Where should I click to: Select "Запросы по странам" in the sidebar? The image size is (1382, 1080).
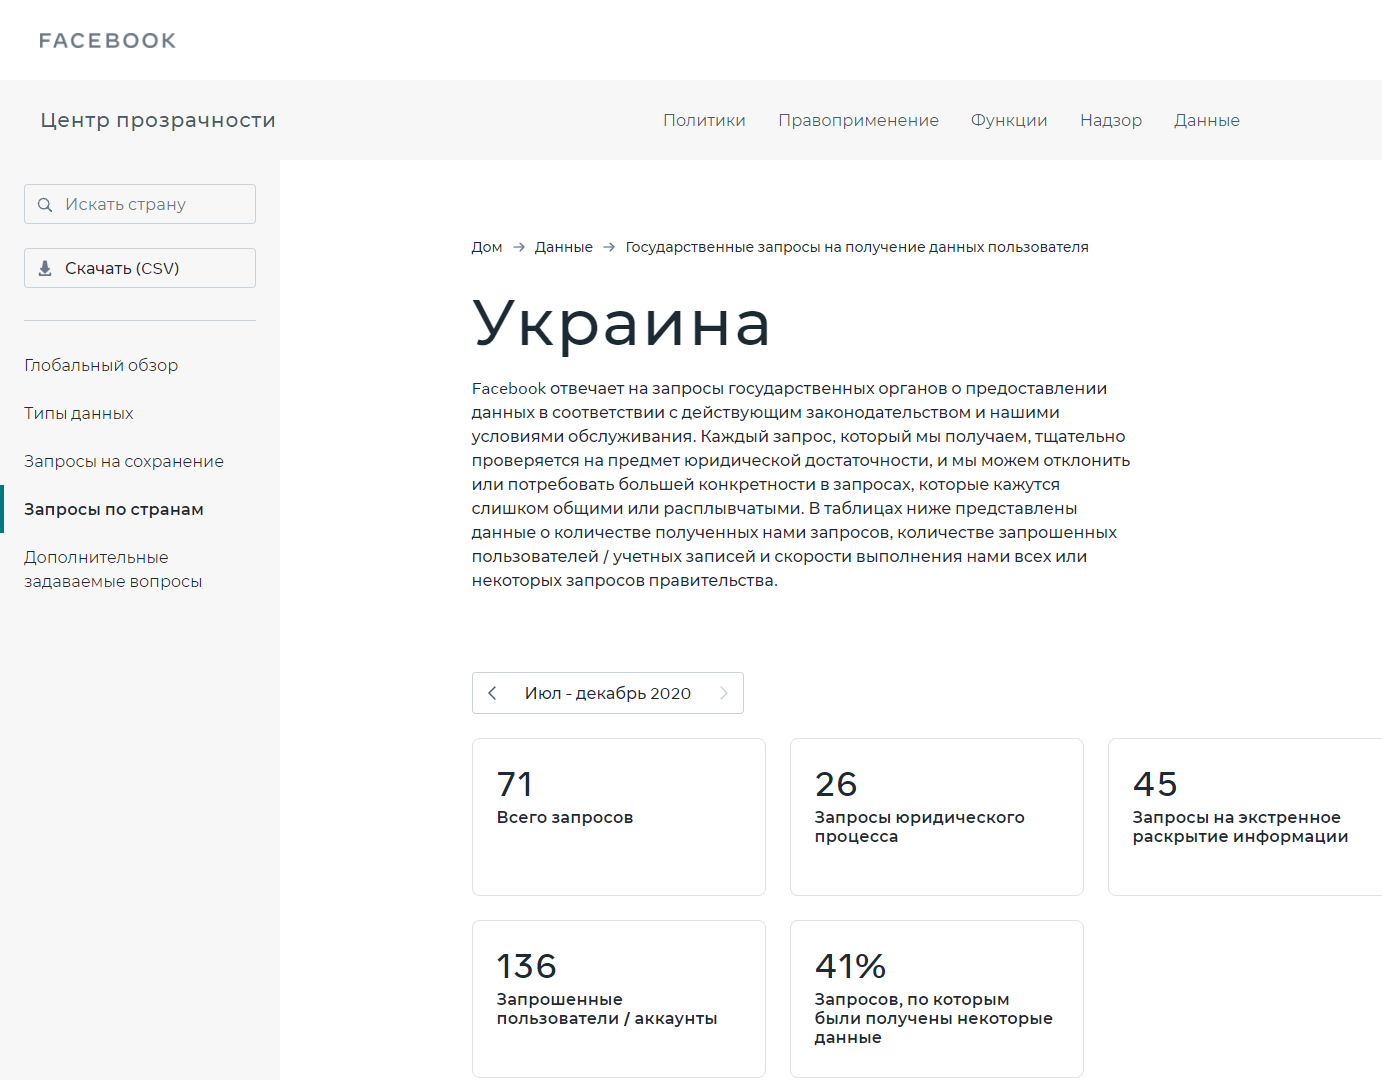(114, 509)
